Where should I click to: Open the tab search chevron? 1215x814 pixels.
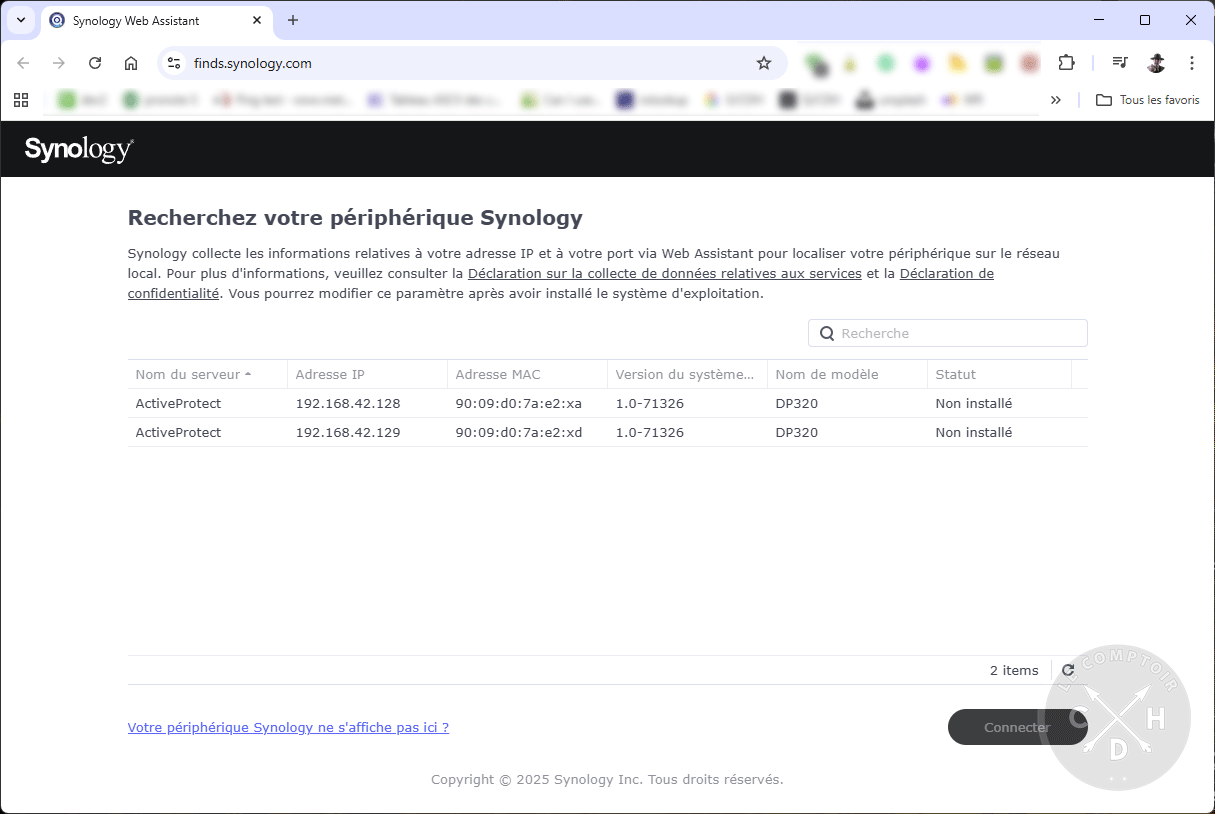click(20, 20)
